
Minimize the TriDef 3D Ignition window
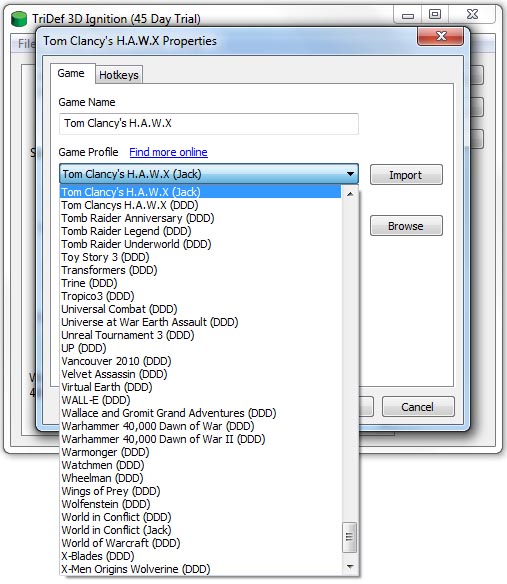coord(408,15)
